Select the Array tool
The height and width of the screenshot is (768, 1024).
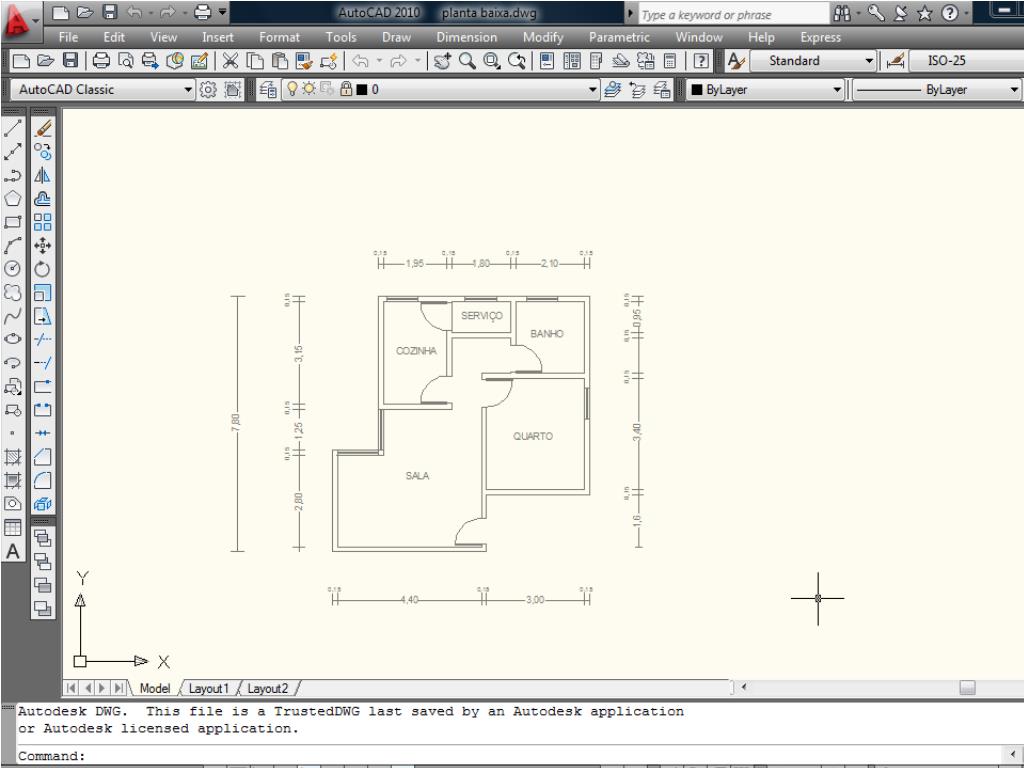click(x=42, y=222)
